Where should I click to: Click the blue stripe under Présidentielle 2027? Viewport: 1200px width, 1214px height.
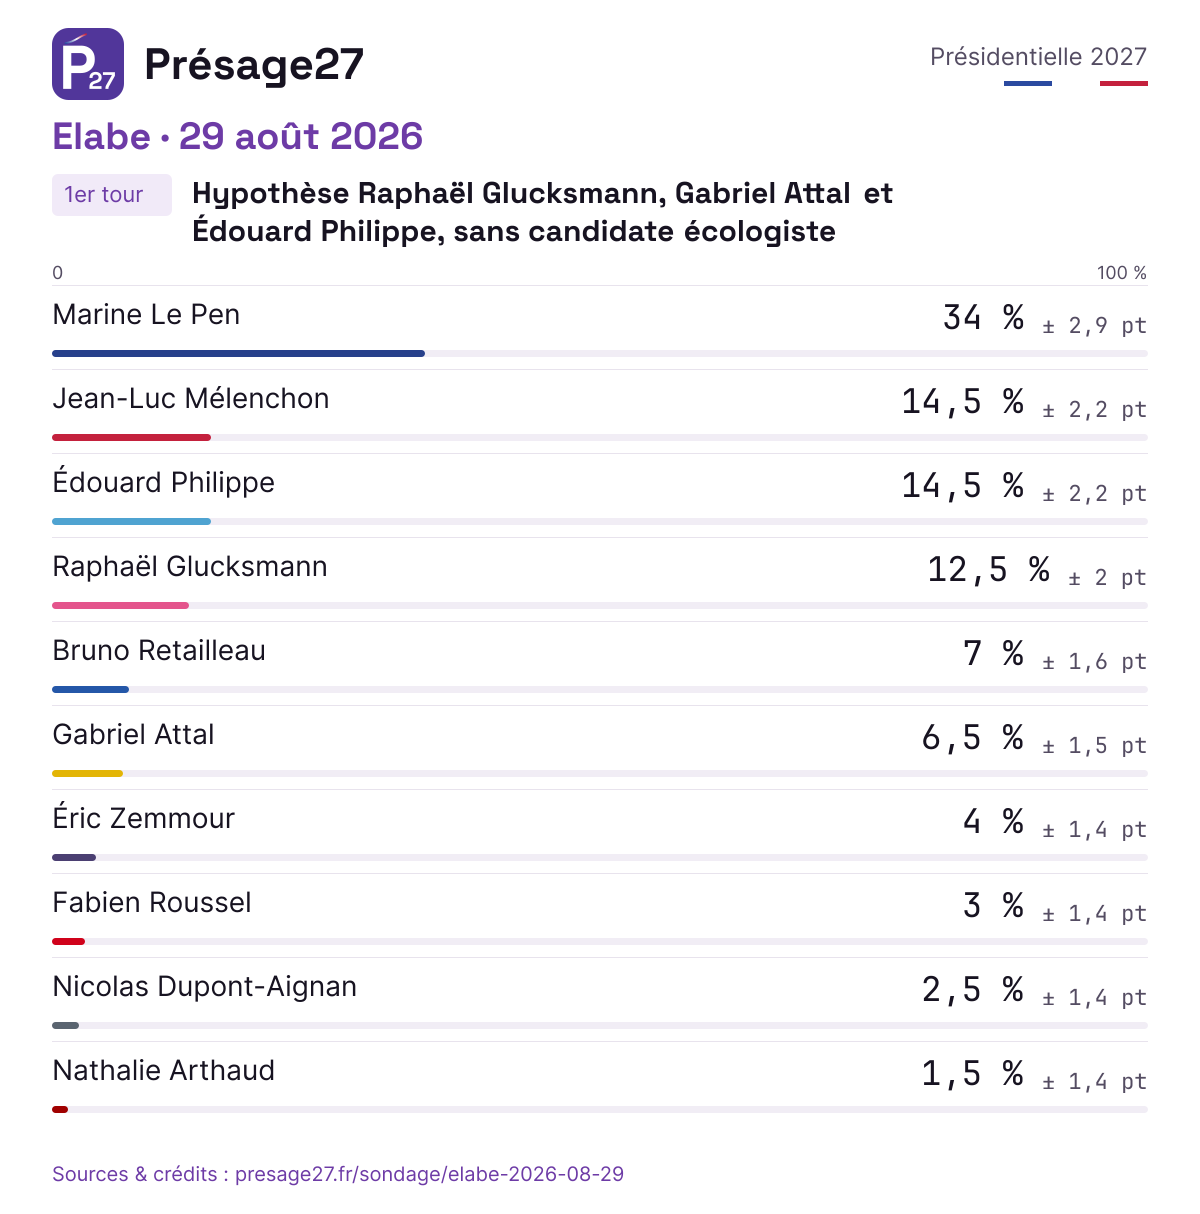(1028, 83)
